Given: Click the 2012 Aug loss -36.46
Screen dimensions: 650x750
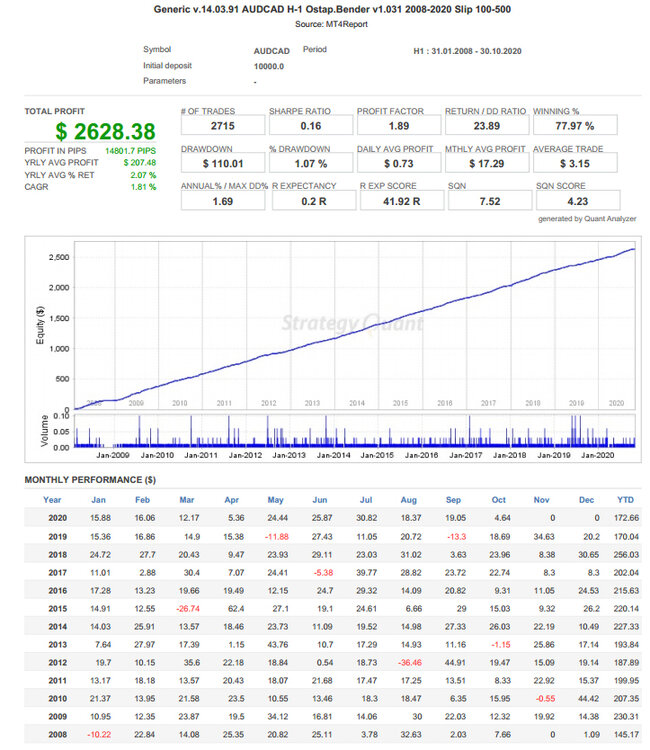Looking at the screenshot, I should pos(410,662).
